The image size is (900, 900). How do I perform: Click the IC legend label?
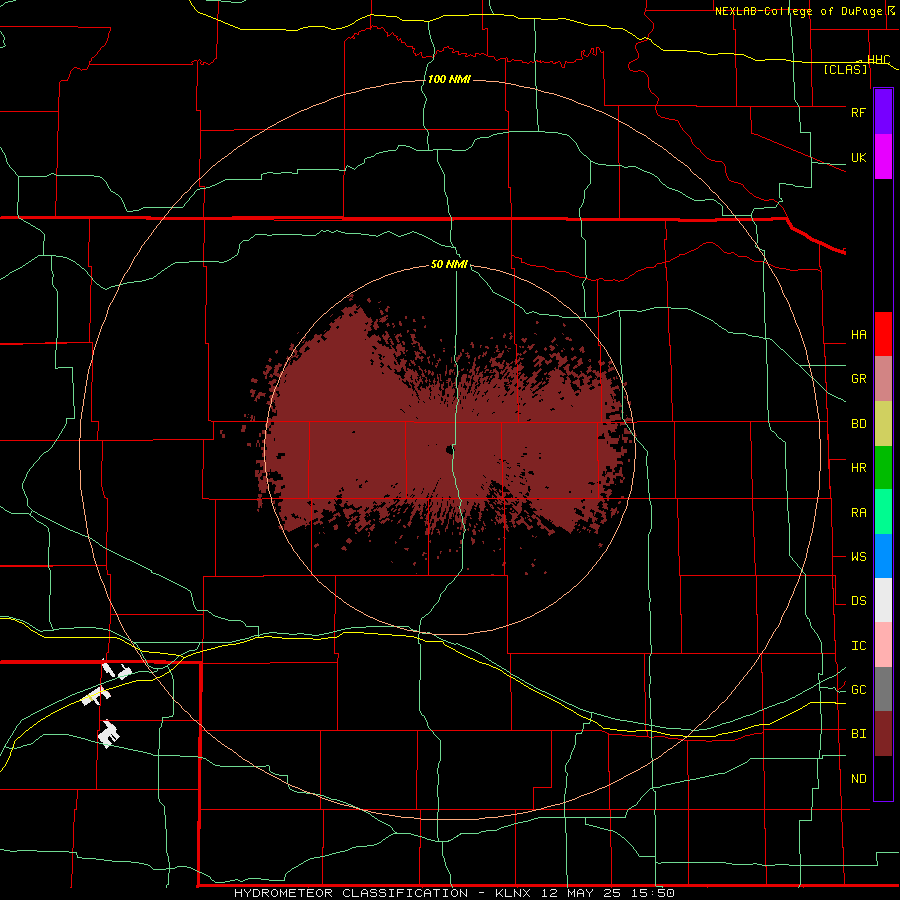tap(858, 646)
